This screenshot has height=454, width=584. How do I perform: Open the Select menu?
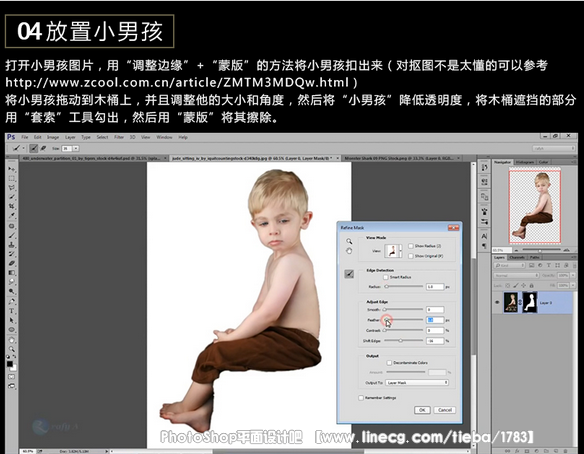click(102, 137)
